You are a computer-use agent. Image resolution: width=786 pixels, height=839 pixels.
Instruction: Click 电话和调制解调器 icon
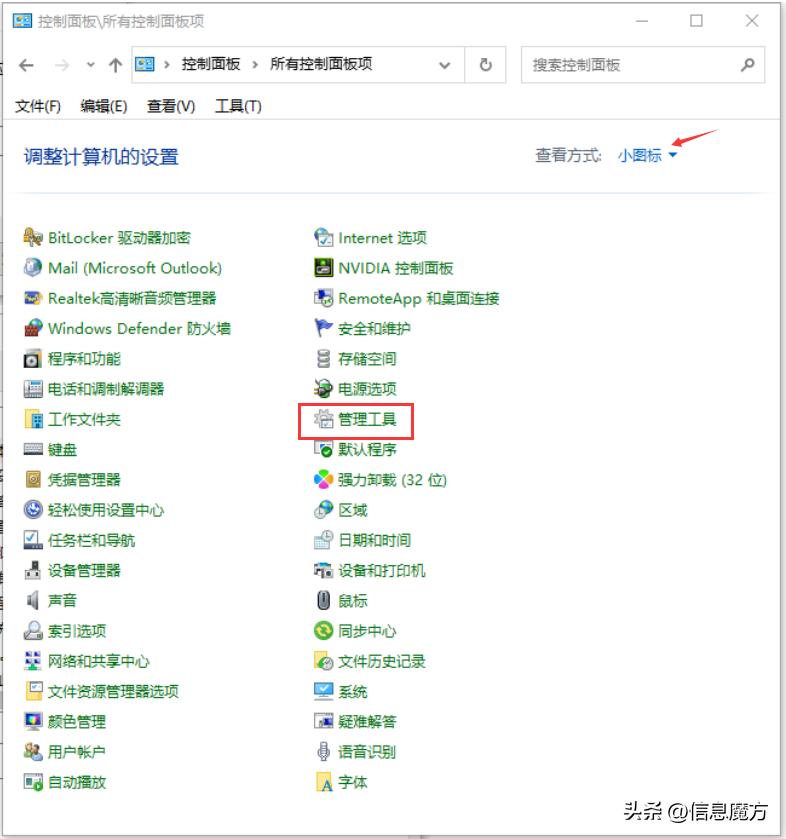click(x=33, y=388)
